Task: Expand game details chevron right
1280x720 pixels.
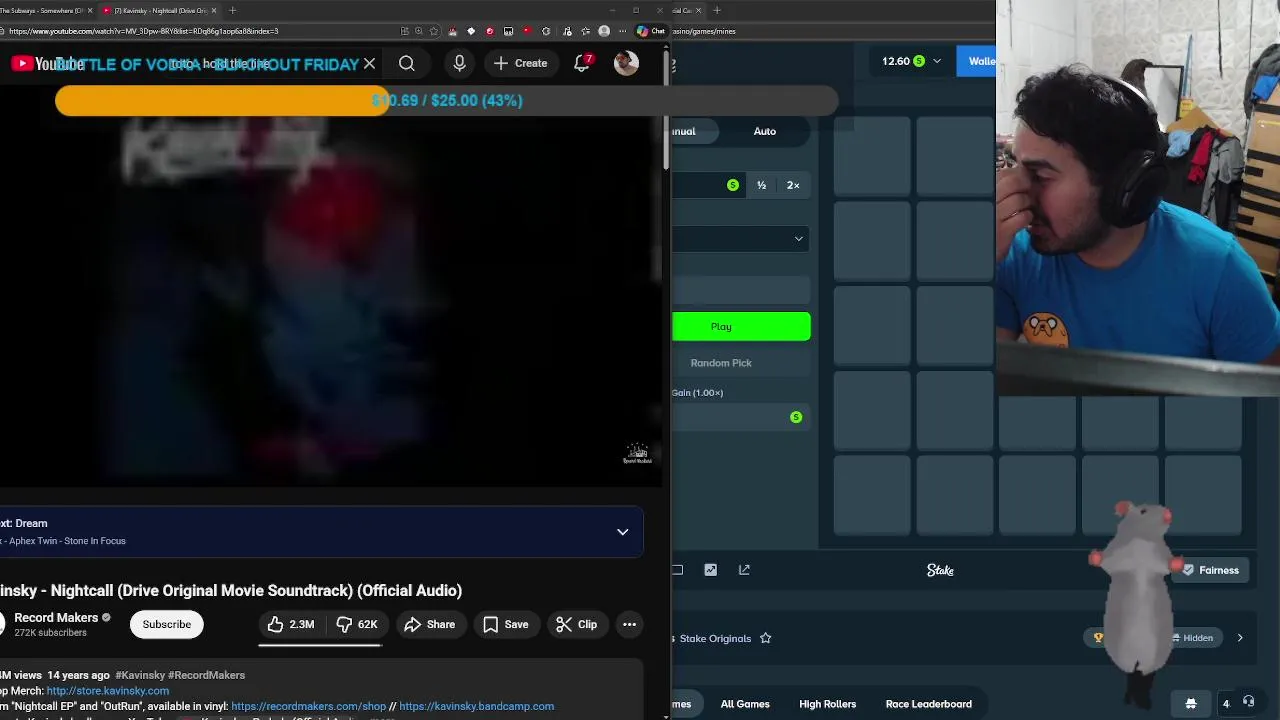Action: click(1240, 638)
